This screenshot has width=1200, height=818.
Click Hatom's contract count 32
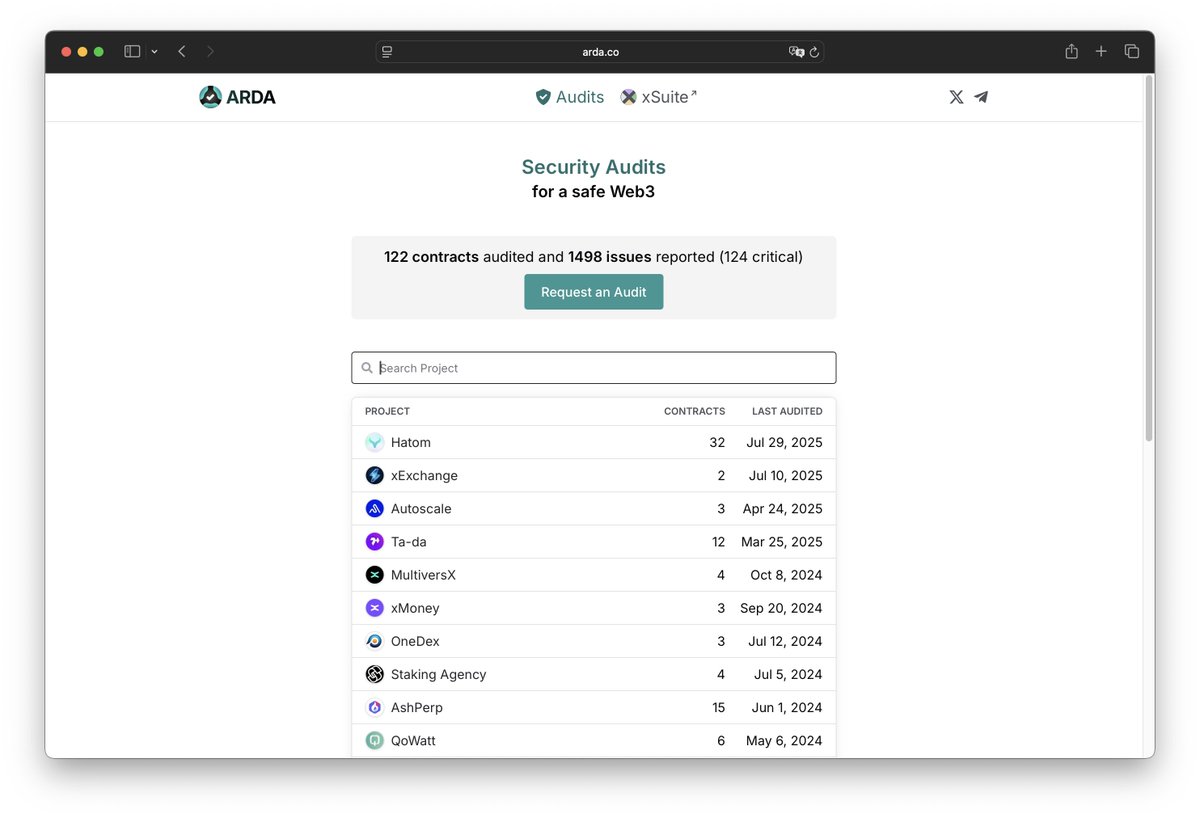(716, 442)
